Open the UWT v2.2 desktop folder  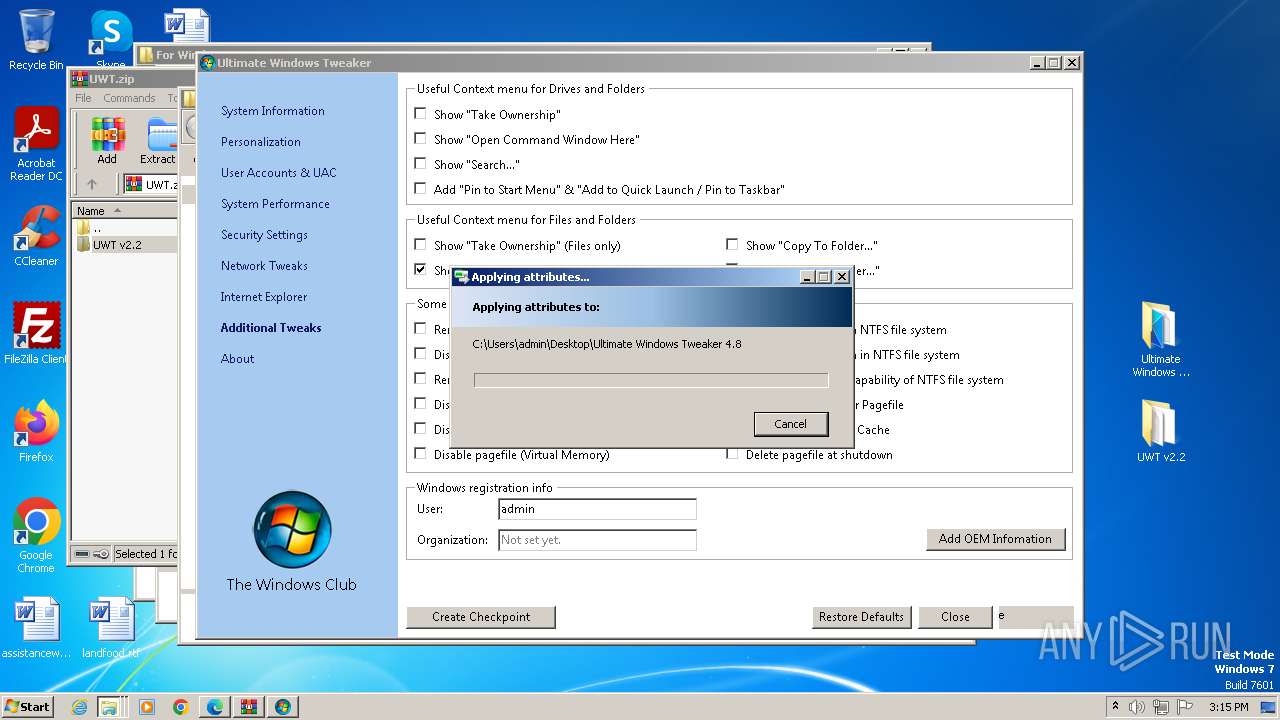coord(1160,431)
